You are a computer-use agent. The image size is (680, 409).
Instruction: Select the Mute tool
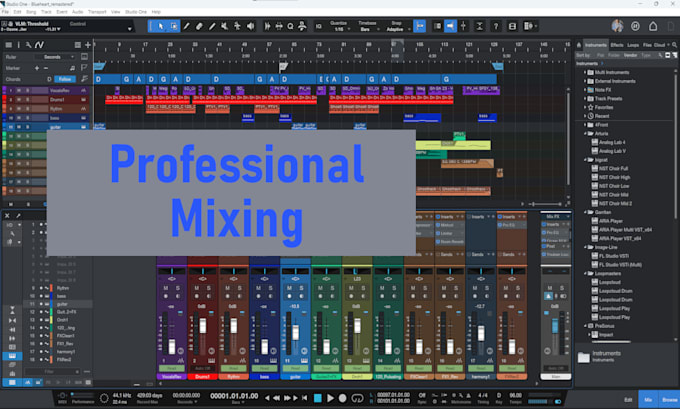point(225,26)
